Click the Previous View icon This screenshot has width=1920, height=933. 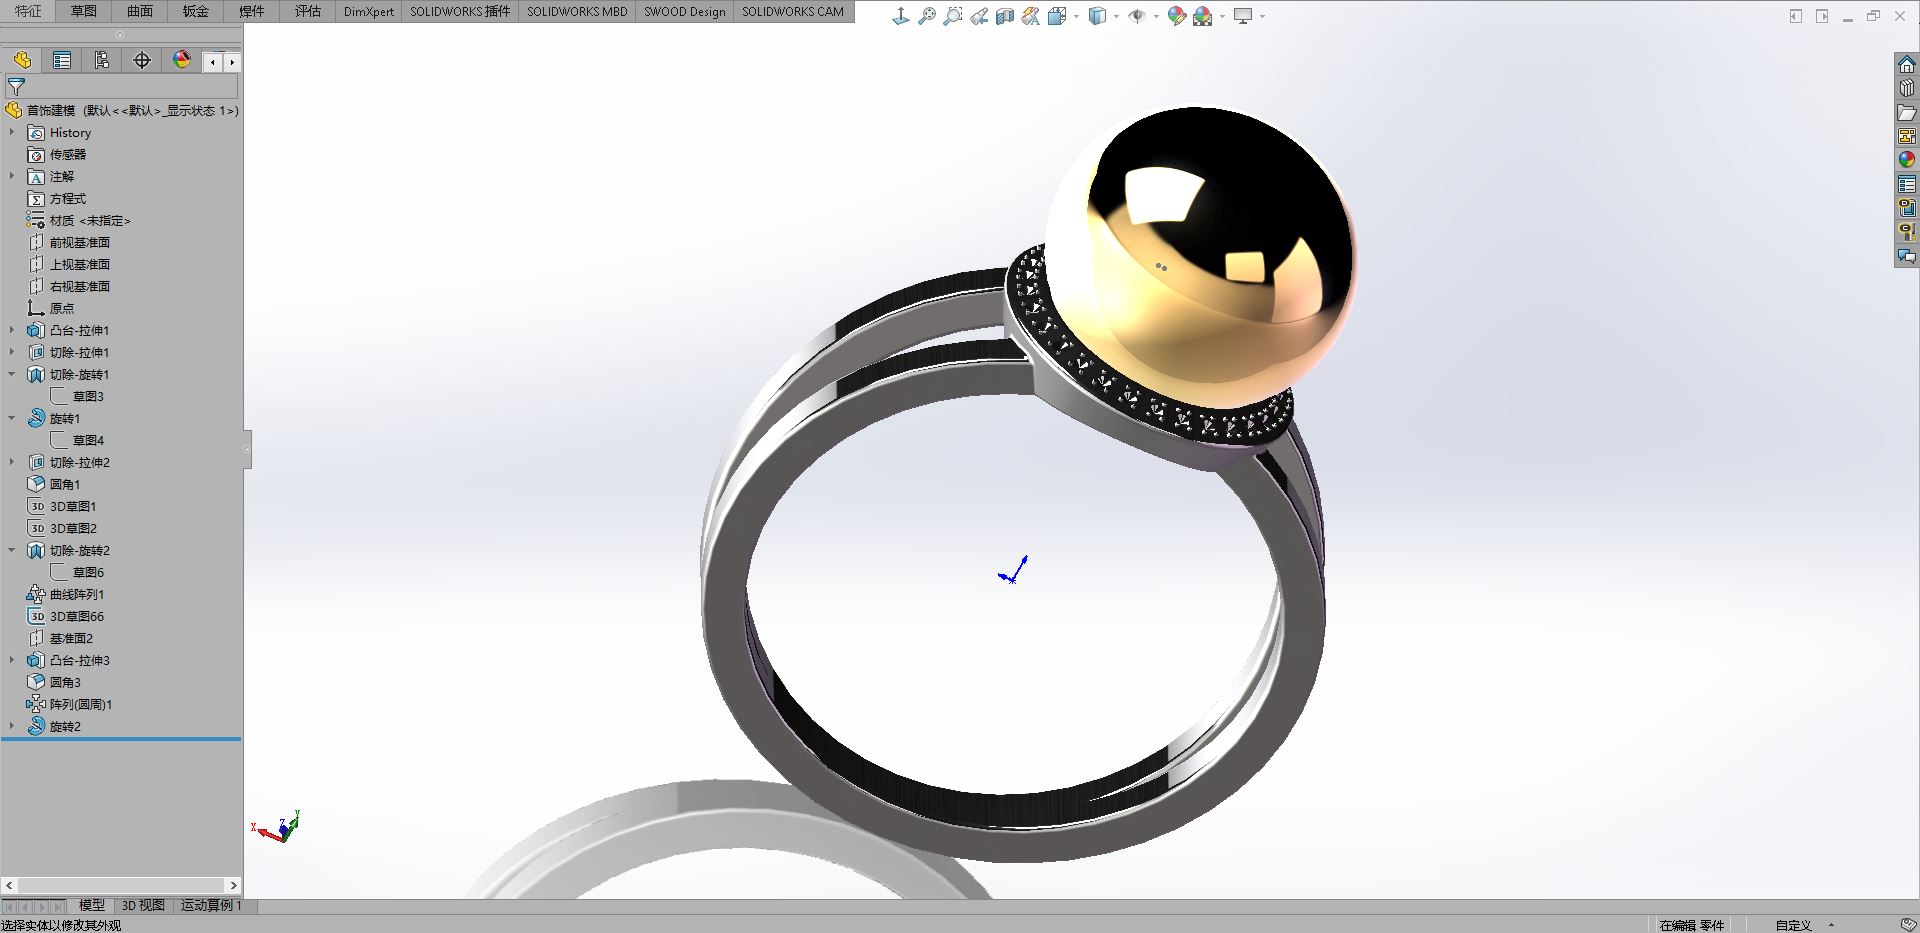979,16
